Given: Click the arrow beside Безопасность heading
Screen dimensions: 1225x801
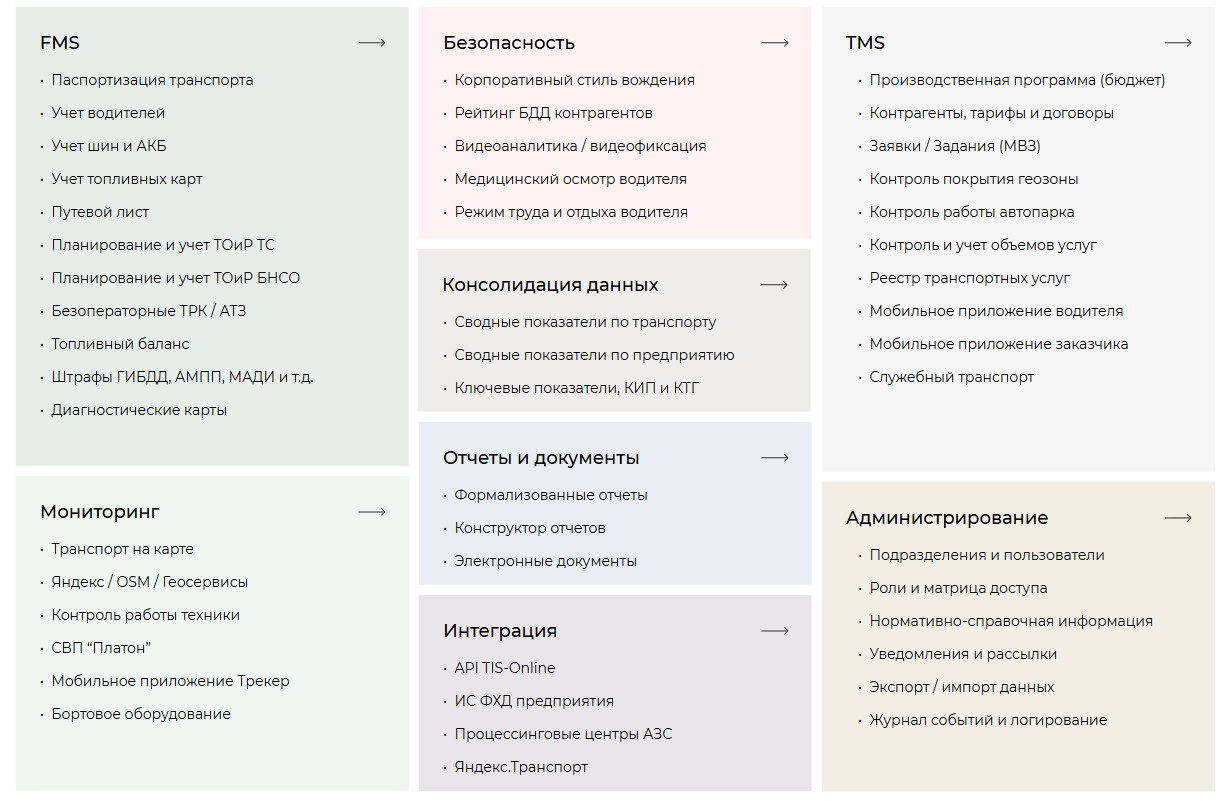Looking at the screenshot, I should (775, 43).
